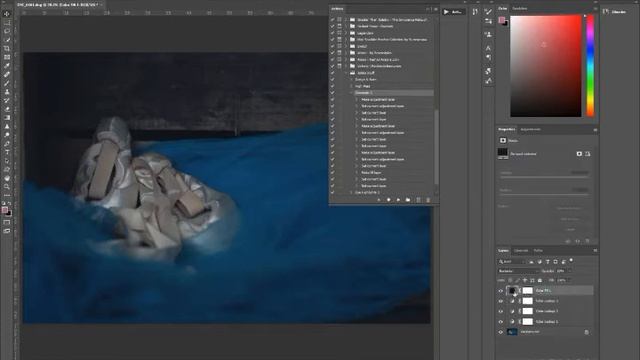Select the Frame tool
Image resolution: width=640 pixels, height=360 pixels.
(7, 57)
